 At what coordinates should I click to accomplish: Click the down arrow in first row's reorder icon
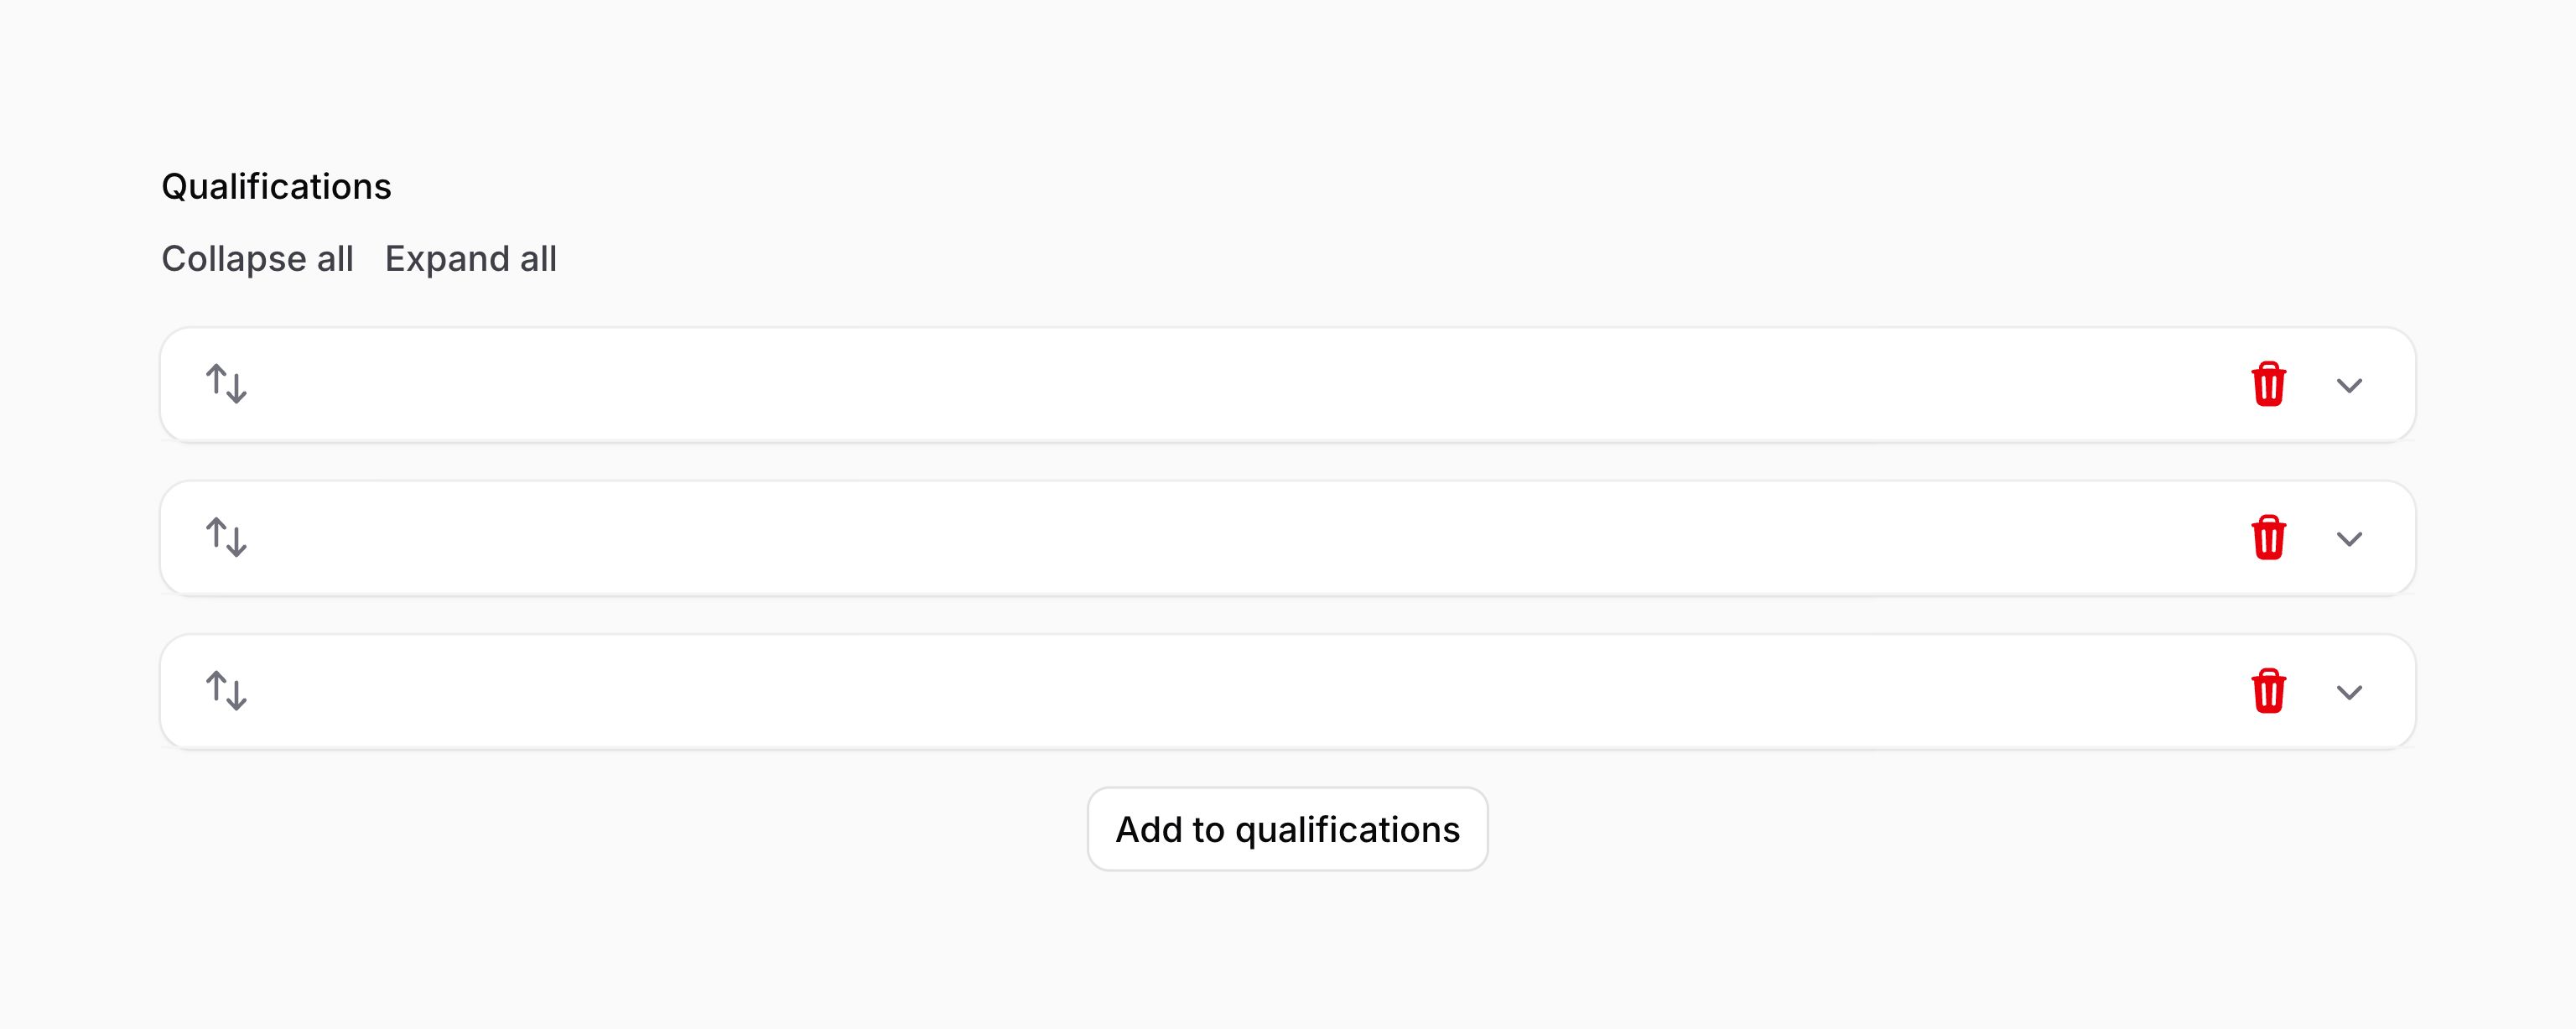pos(237,389)
